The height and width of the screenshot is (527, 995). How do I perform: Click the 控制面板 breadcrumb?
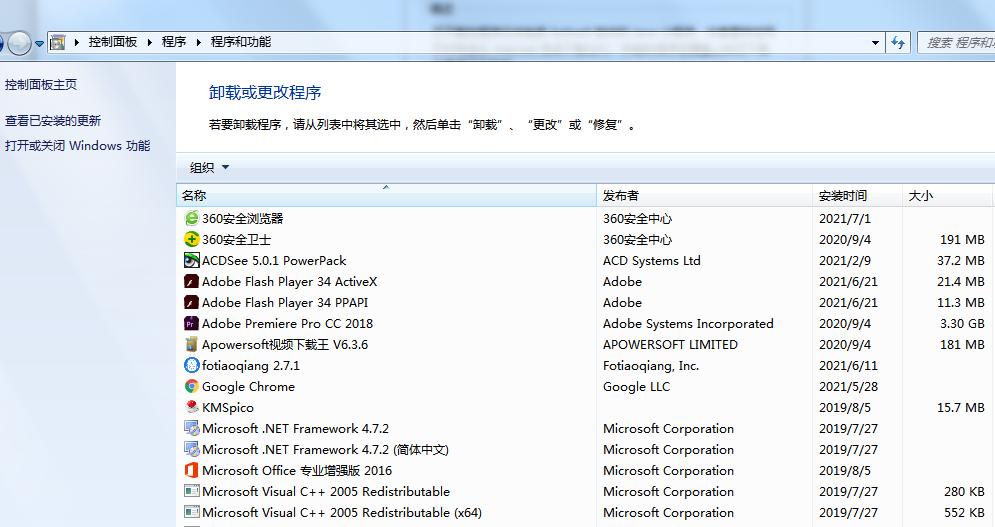[x=113, y=42]
